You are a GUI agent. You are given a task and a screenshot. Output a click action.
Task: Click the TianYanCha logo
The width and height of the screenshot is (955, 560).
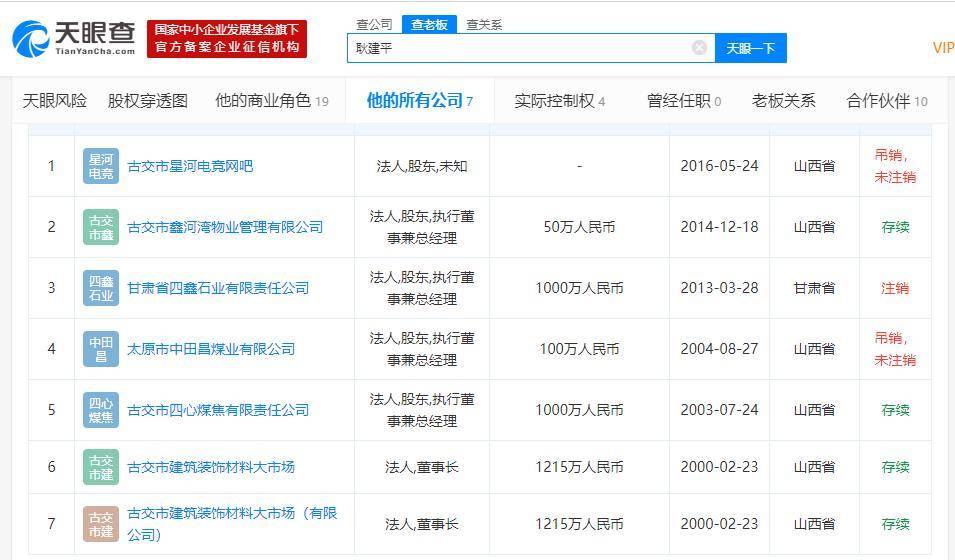[74, 38]
